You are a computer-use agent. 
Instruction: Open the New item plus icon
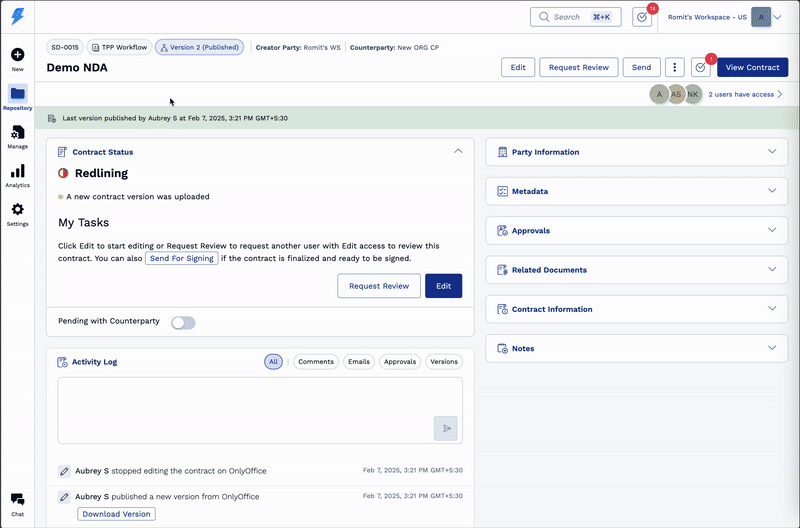point(17,55)
